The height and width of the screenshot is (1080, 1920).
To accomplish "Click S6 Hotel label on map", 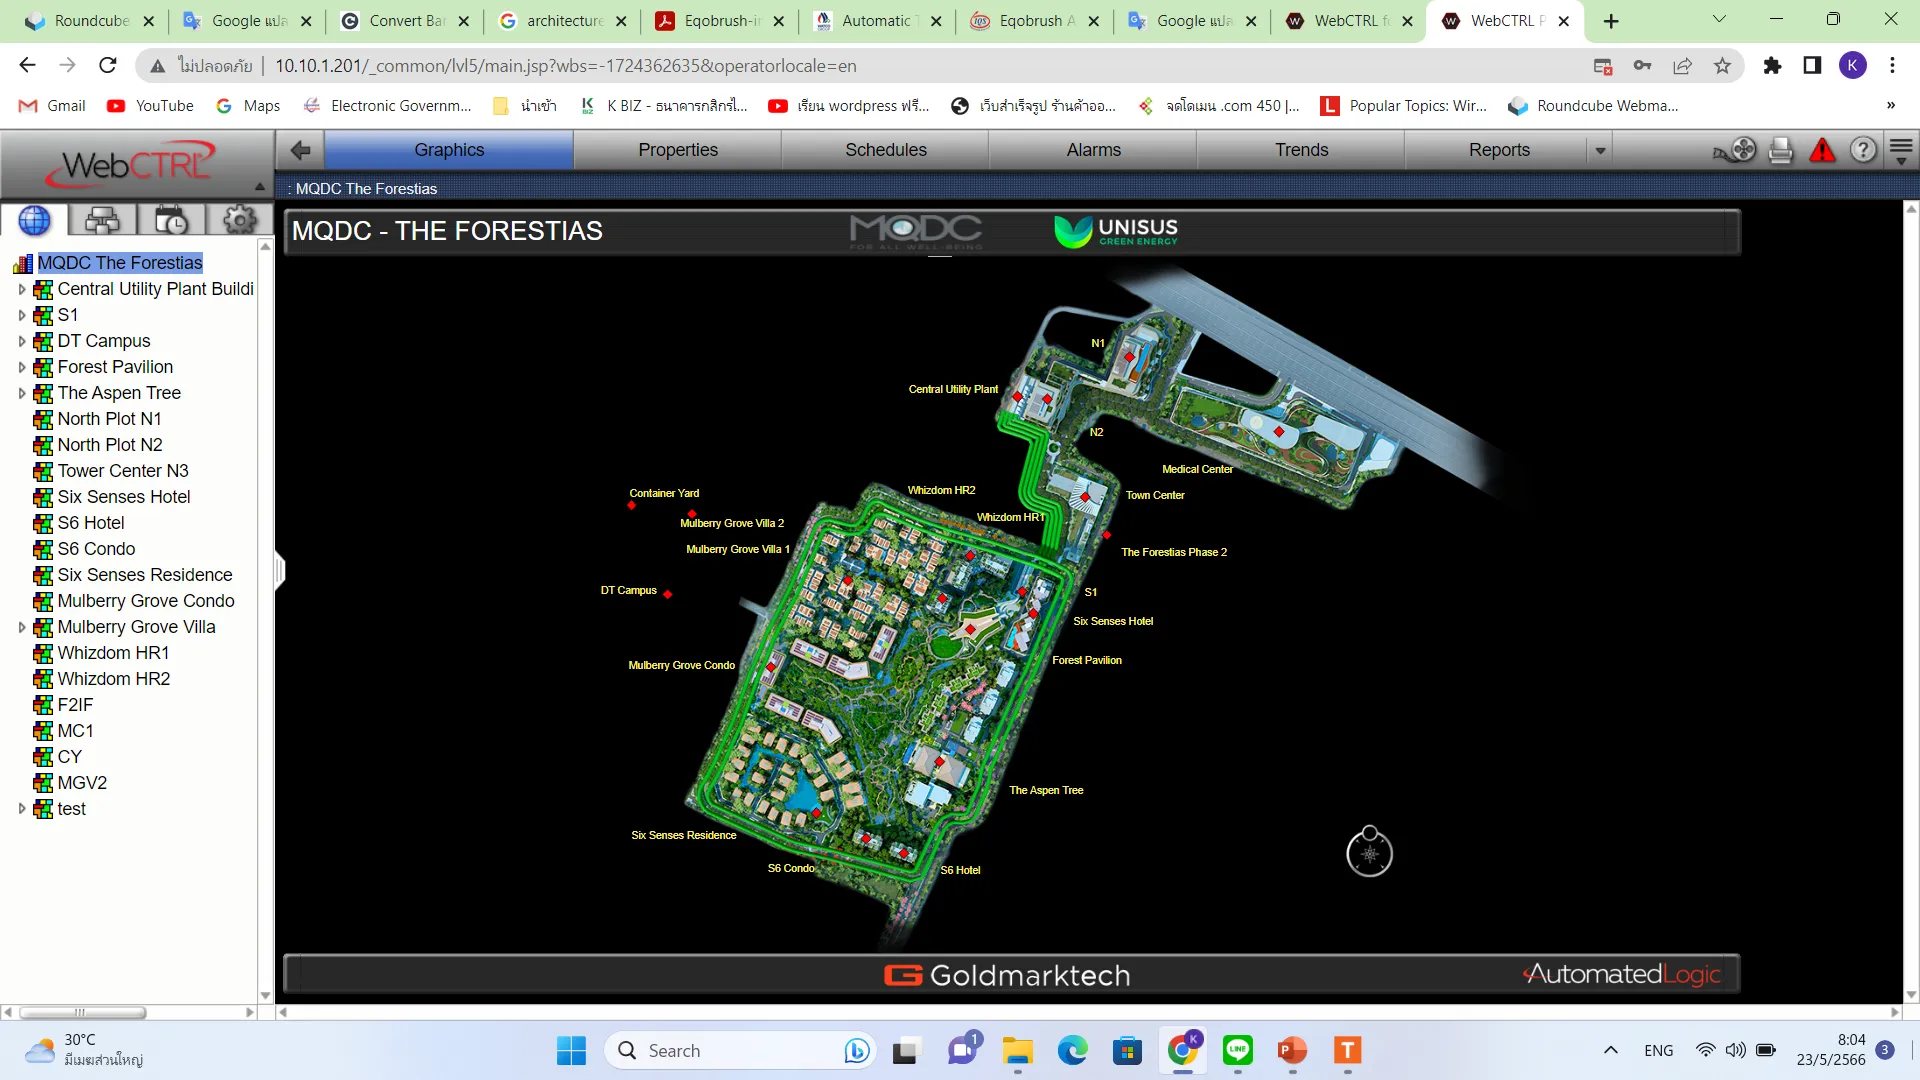I will [960, 871].
